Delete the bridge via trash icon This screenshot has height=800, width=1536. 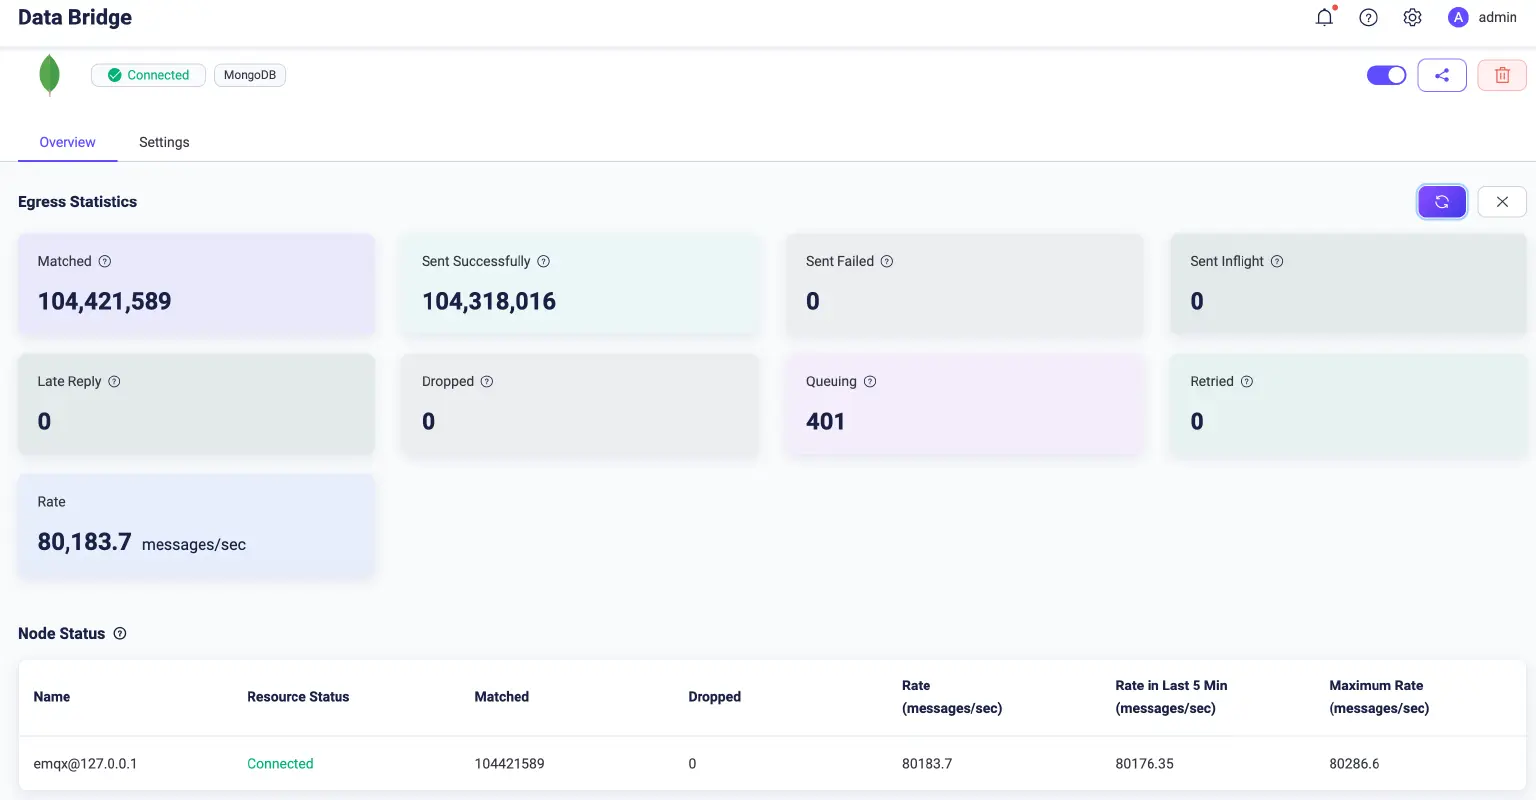(1501, 75)
